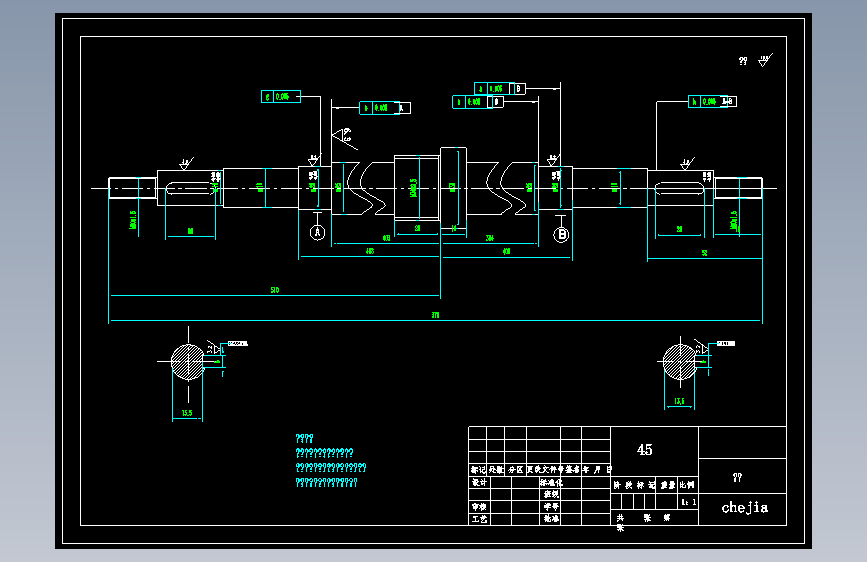Click the "13.5" dimension under right section

[x=679, y=401]
